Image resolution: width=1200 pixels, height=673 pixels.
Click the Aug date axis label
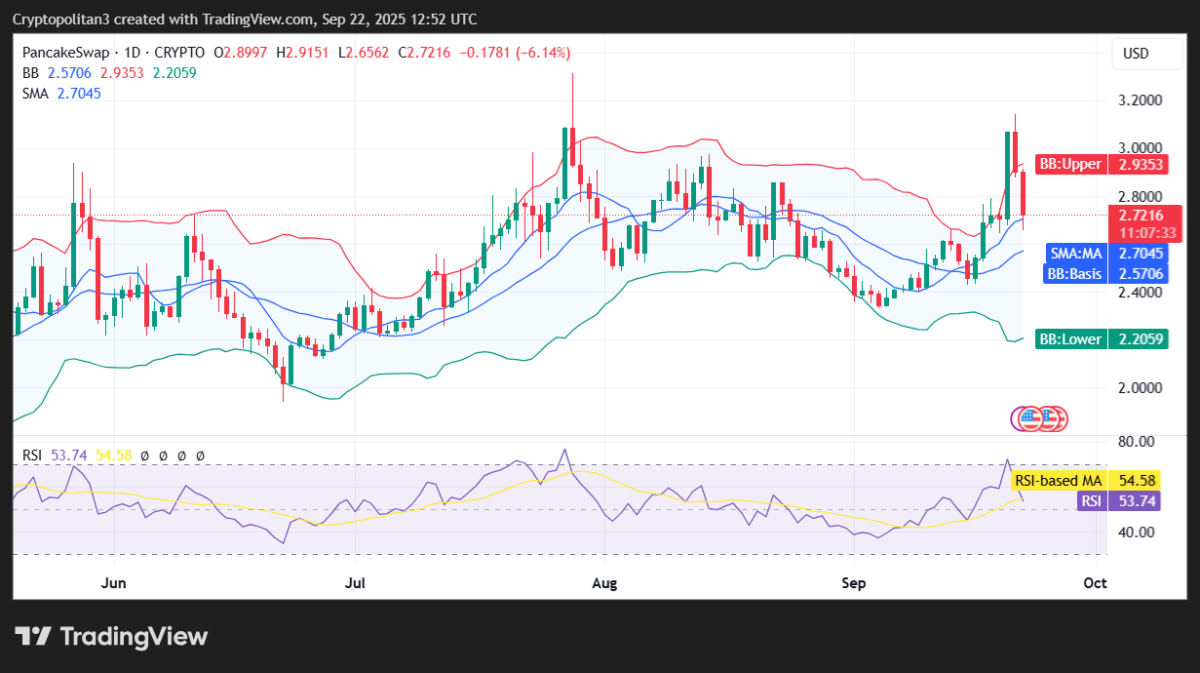click(x=604, y=582)
